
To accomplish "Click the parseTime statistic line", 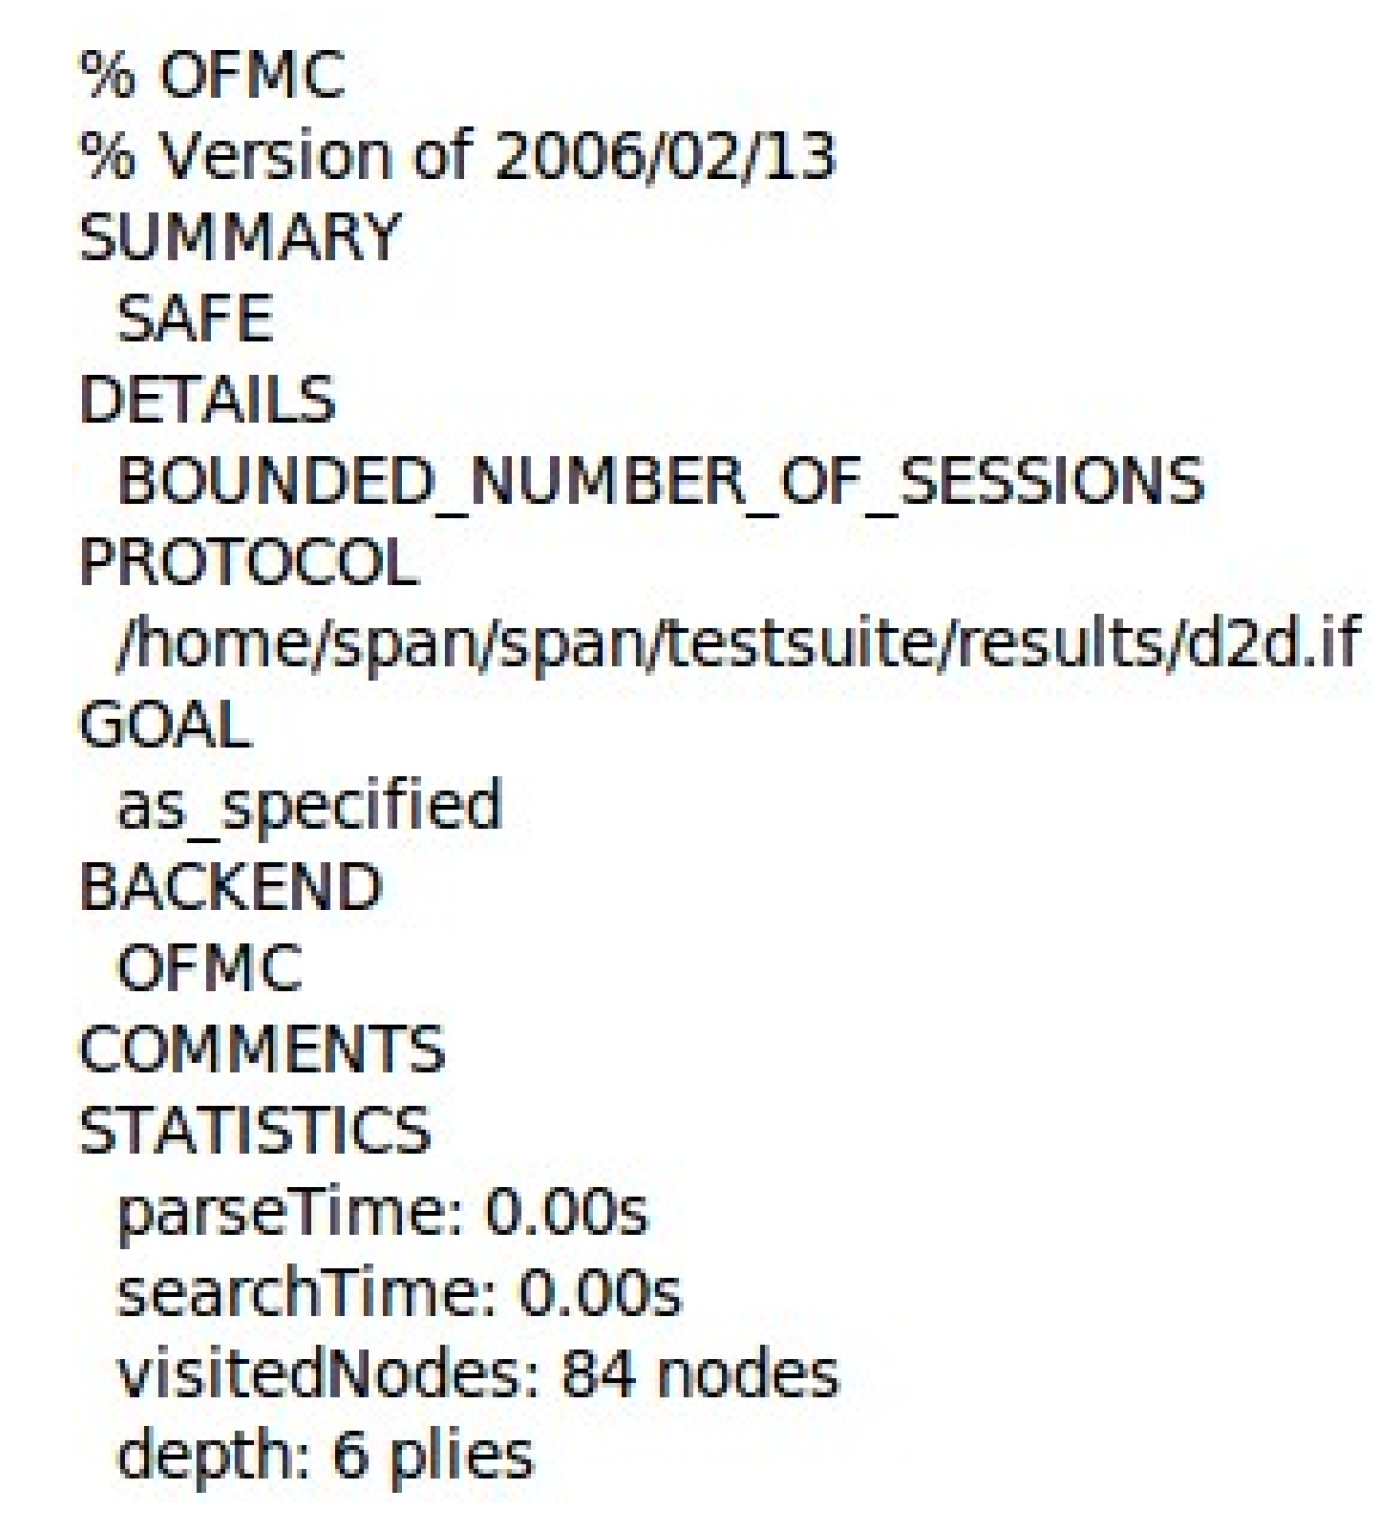I will pos(383,1212).
